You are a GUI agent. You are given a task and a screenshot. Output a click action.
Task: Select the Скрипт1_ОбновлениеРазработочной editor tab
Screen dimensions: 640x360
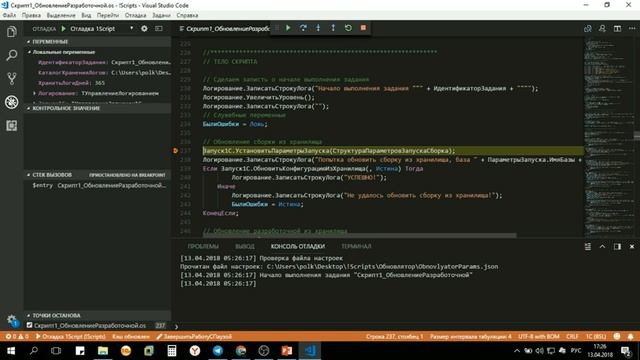tap(224, 29)
